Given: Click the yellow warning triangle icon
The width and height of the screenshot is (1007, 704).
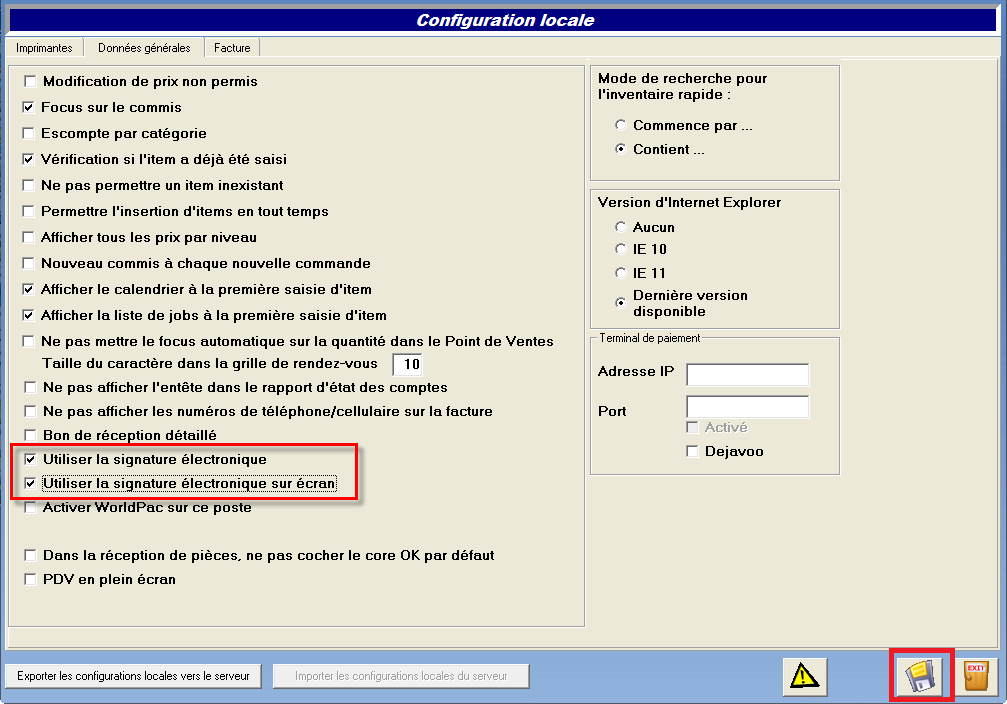Looking at the screenshot, I should click(805, 676).
